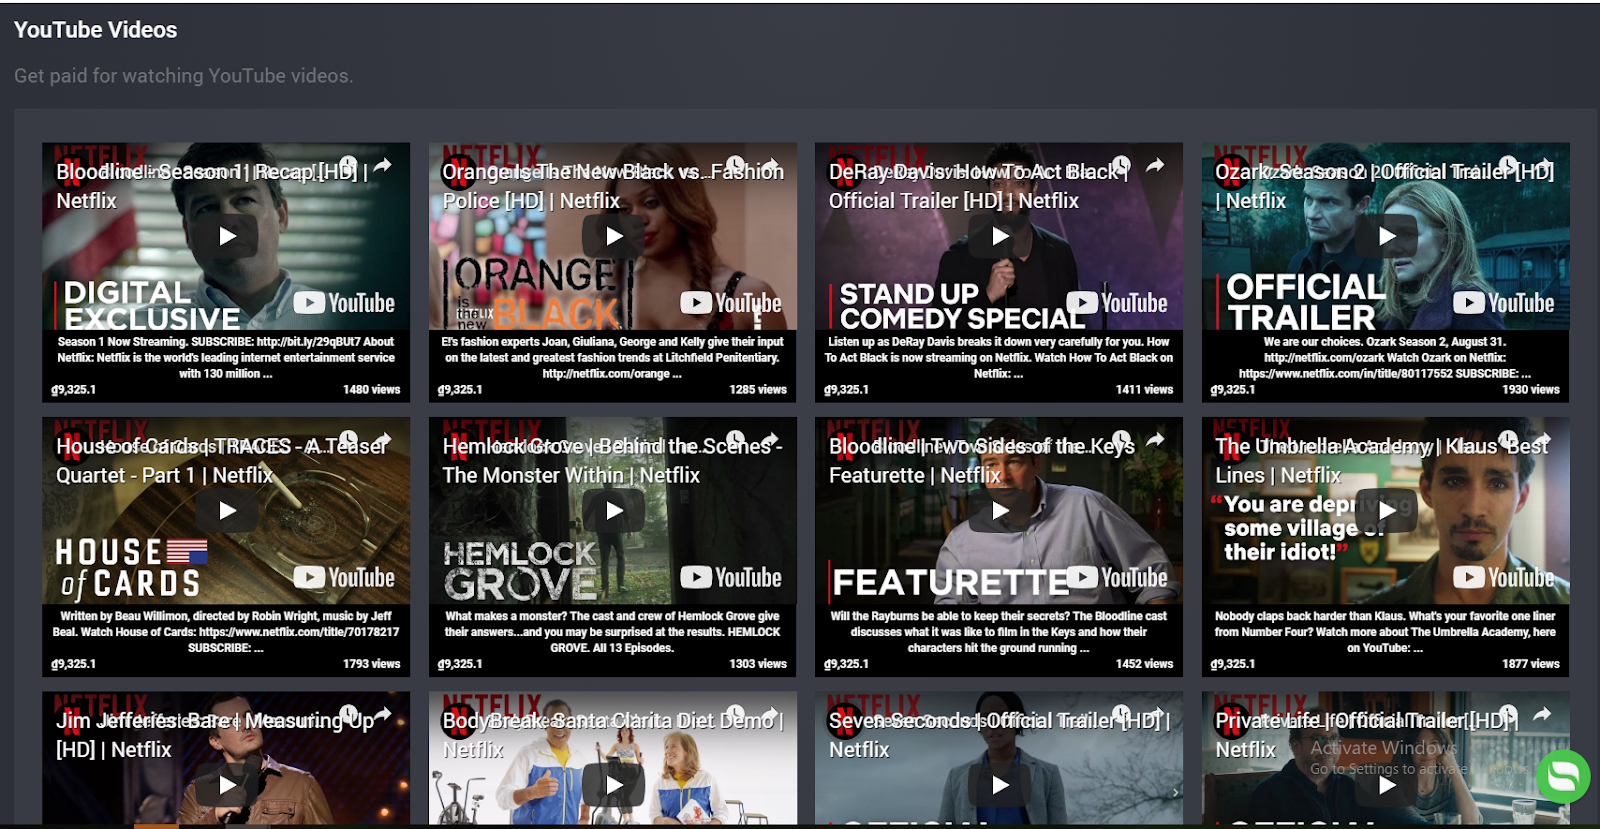The width and height of the screenshot is (1600, 829).
Task: Share the Private Life Official Trailer video
Action: pos(1542,714)
